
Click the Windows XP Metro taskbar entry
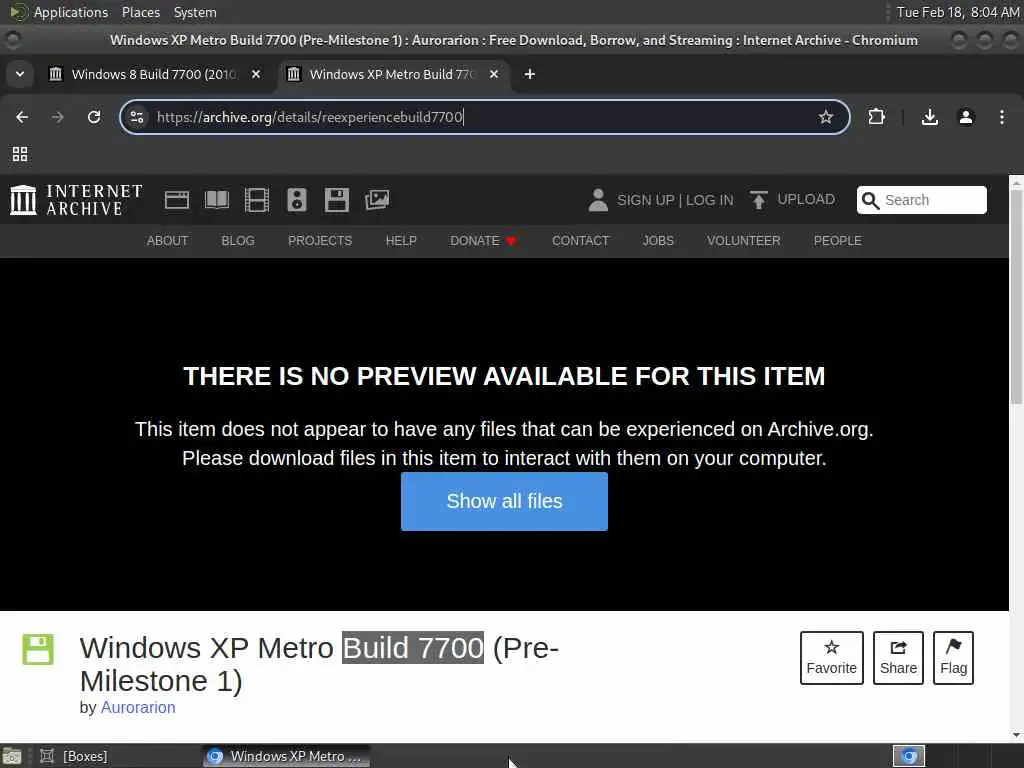click(x=285, y=756)
